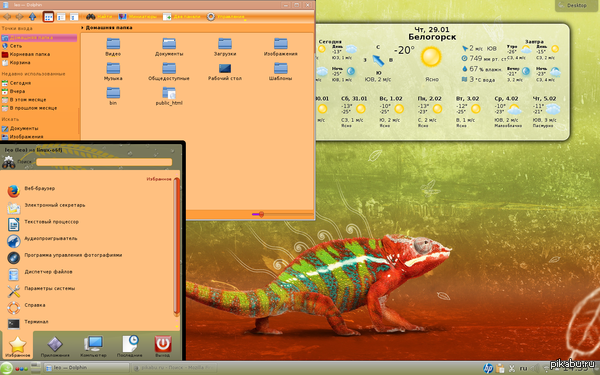The image size is (600, 375).
Task: Click the leo — Dolphin taskbar entry
Action: coord(86,368)
